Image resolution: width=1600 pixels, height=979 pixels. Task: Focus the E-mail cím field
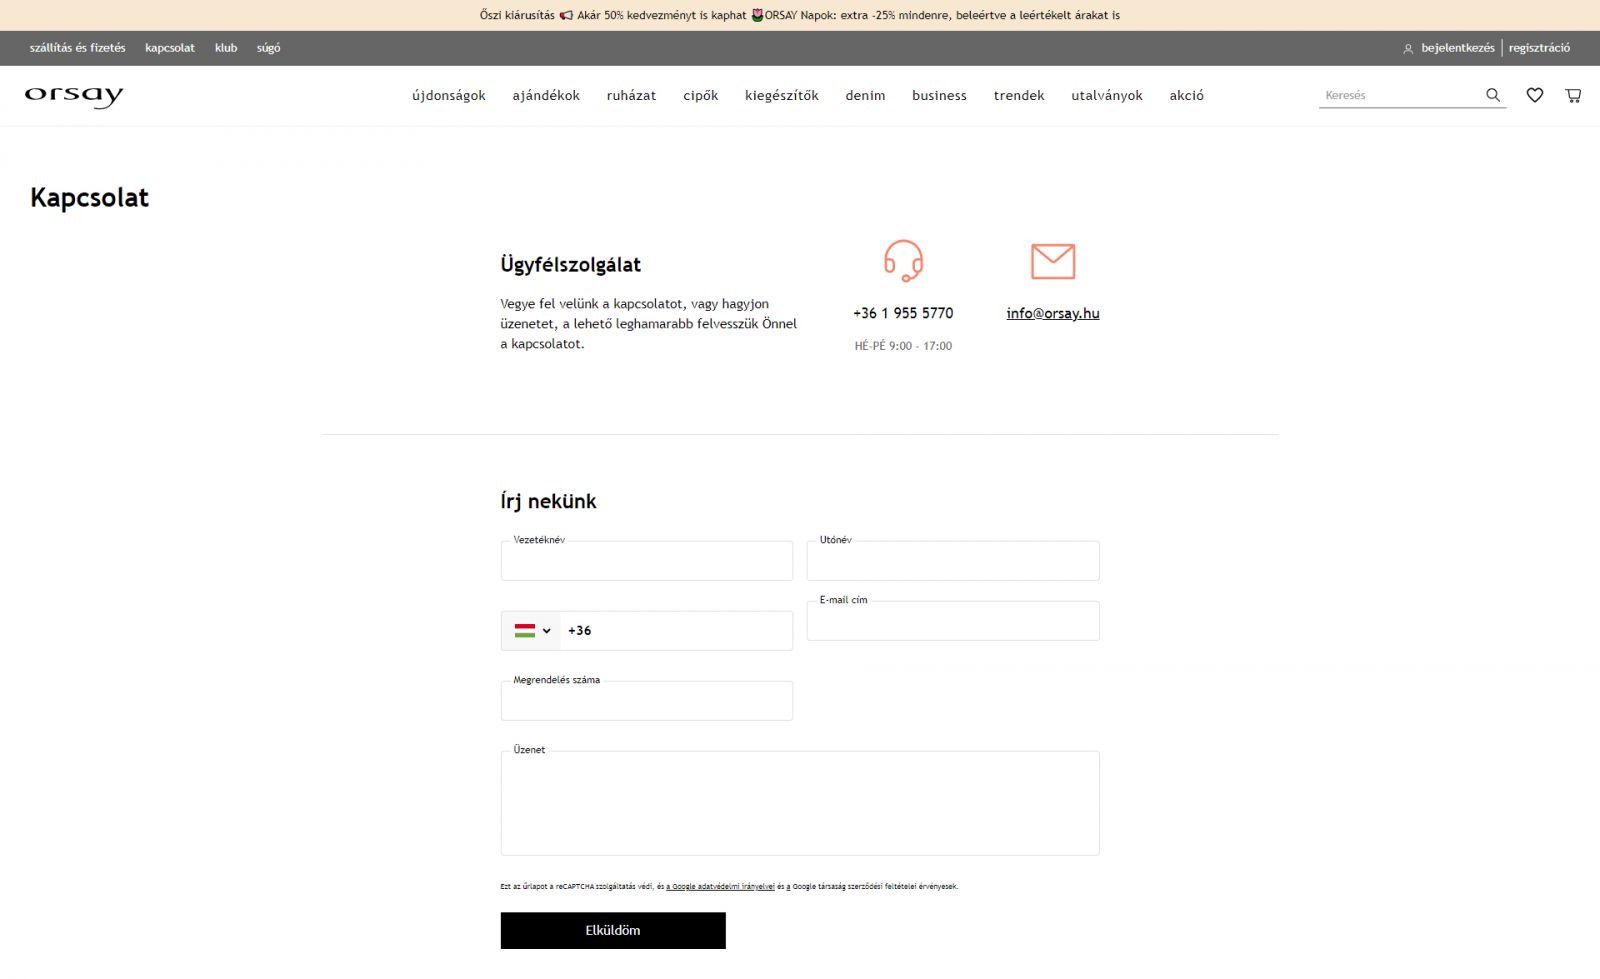pyautogui.click(x=952, y=622)
